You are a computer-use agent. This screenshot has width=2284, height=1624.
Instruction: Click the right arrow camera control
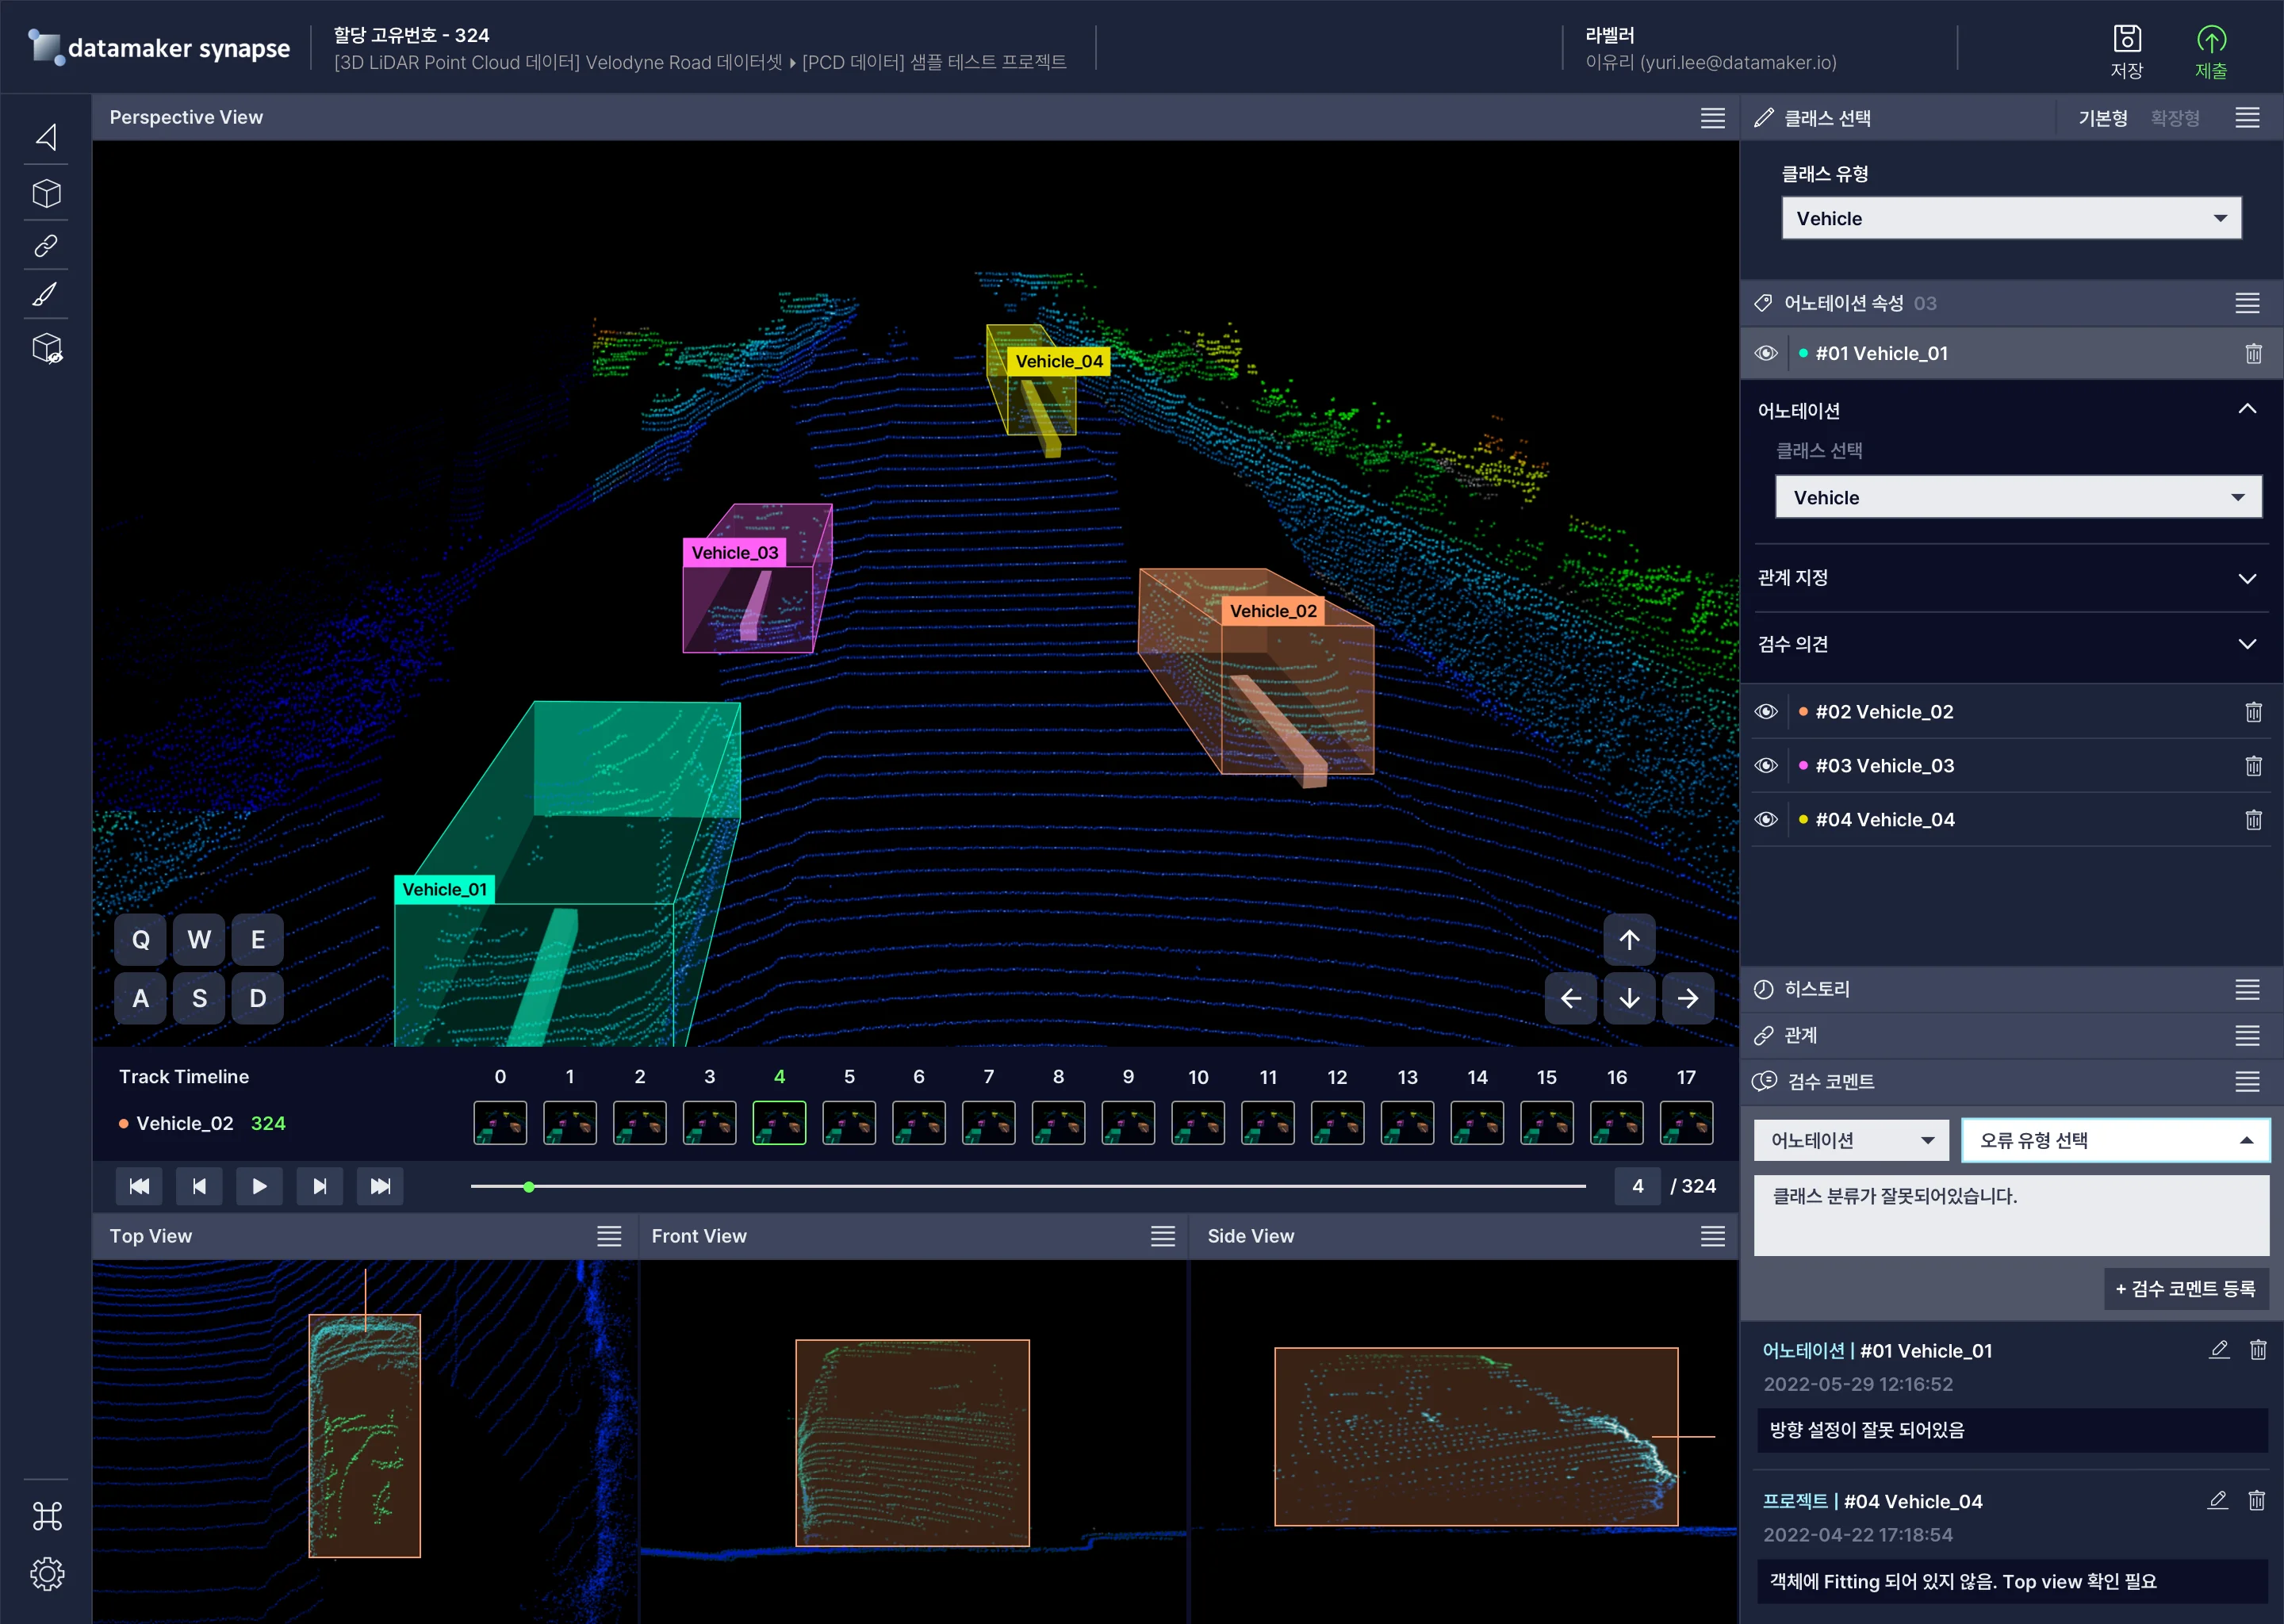(x=1688, y=998)
